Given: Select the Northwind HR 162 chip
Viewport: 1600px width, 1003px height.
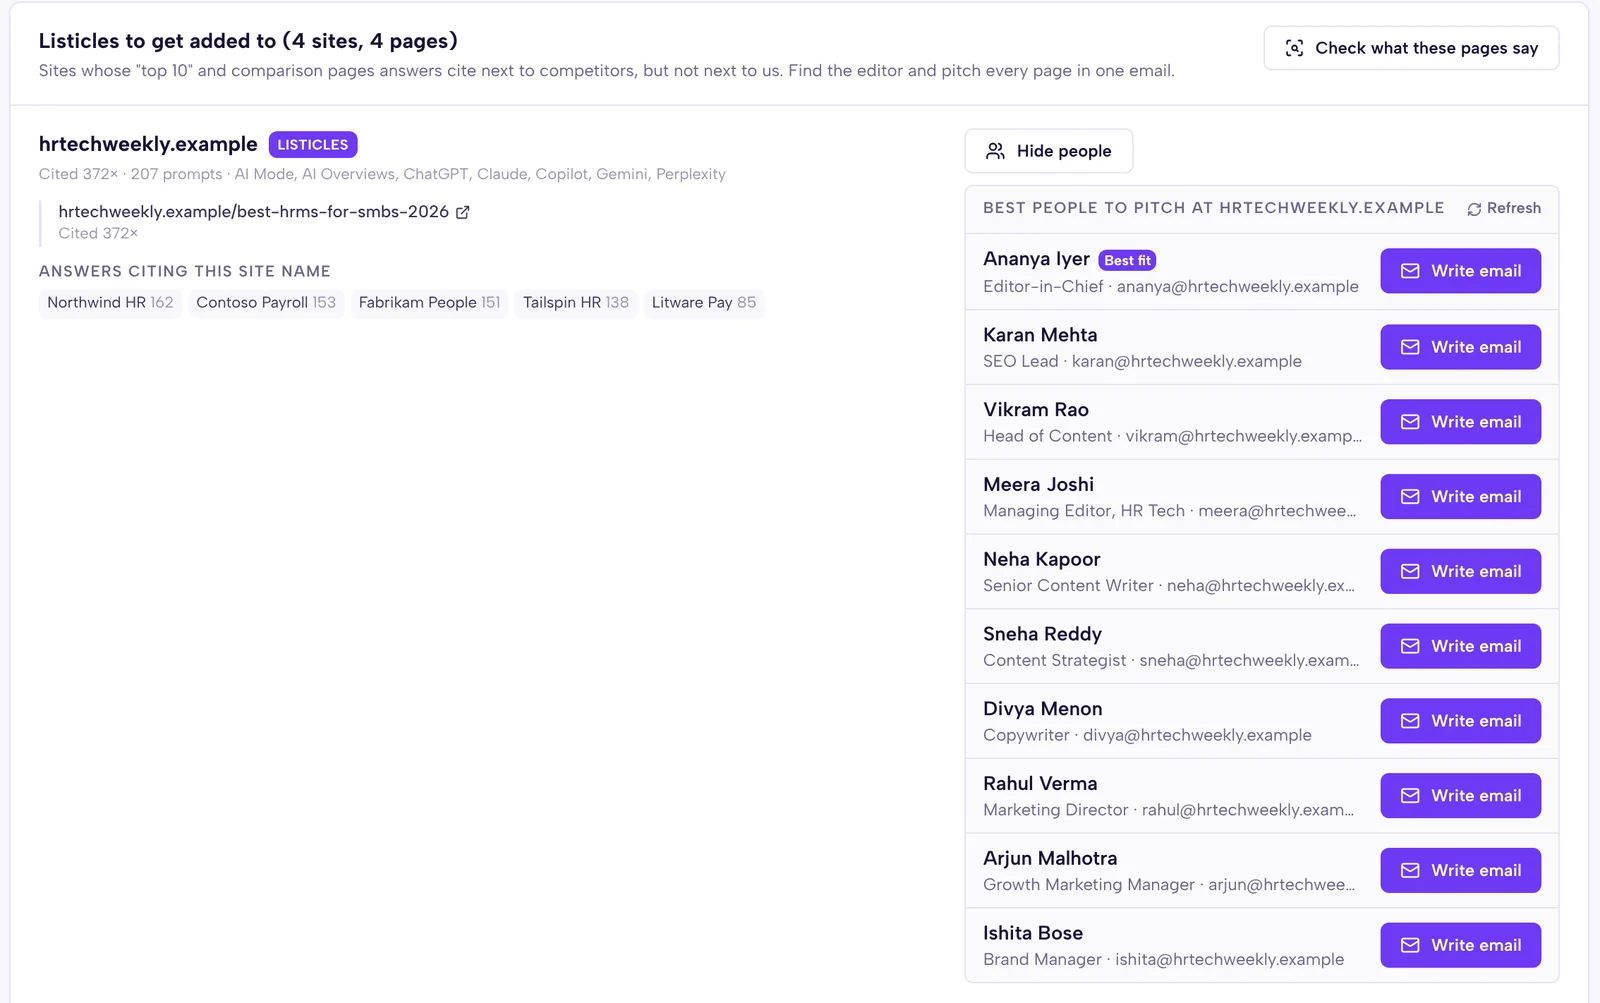Looking at the screenshot, I should tap(110, 303).
